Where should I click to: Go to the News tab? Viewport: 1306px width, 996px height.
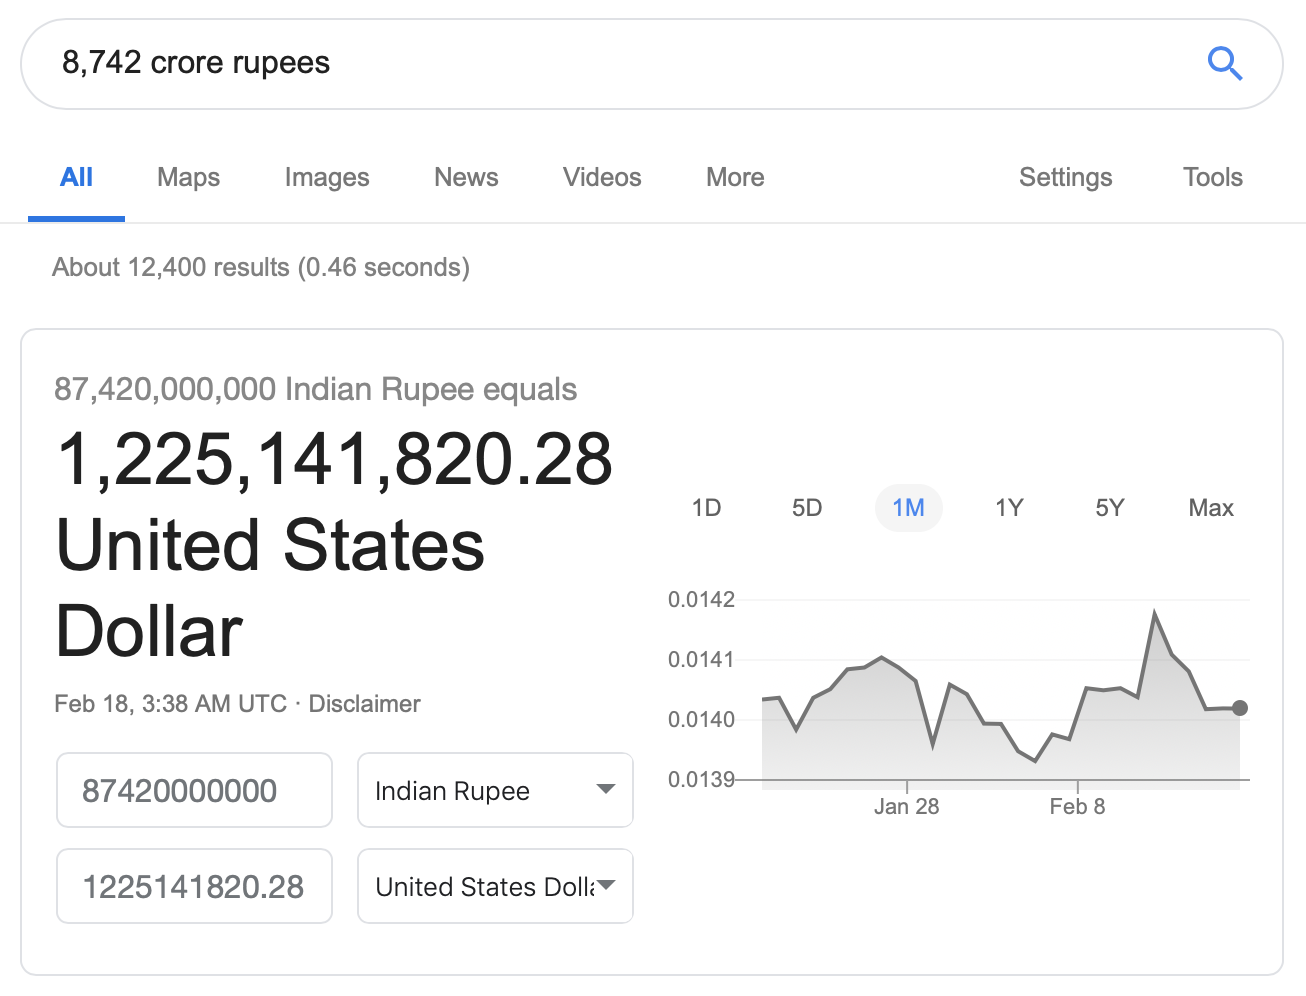(x=465, y=177)
